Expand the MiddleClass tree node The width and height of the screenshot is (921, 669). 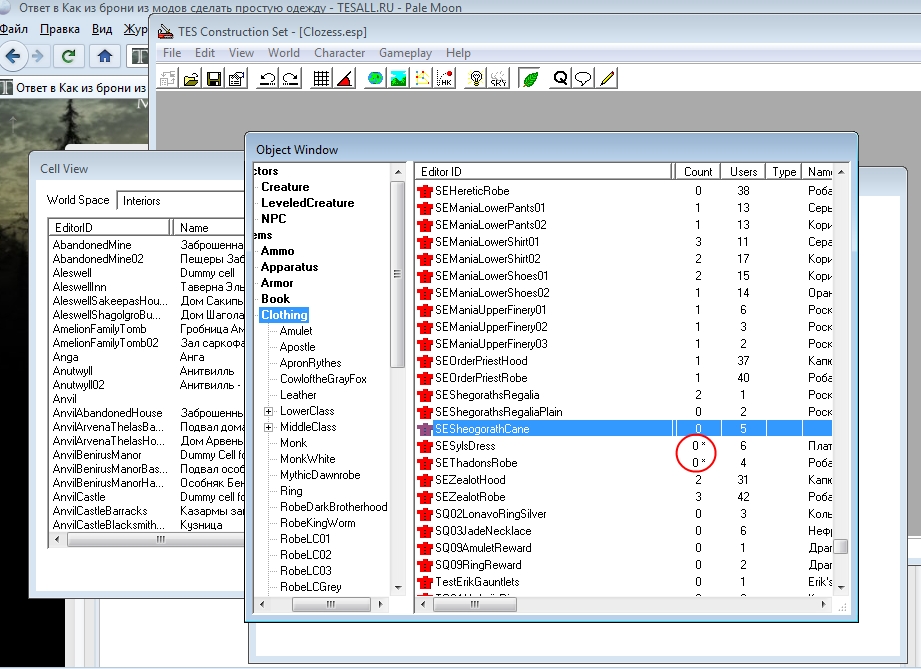click(x=268, y=427)
